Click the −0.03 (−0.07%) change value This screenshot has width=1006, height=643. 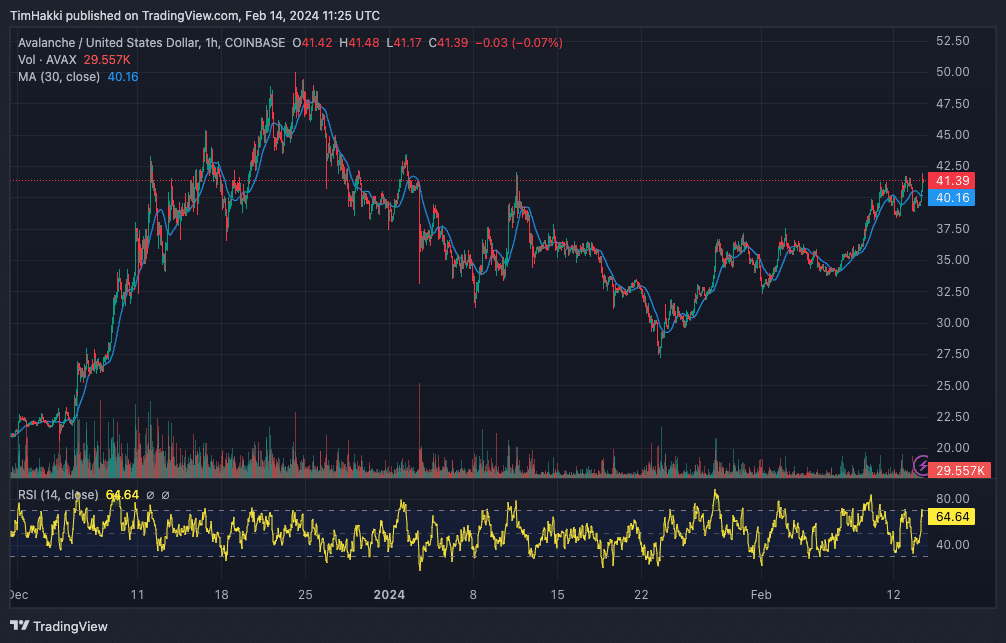tap(519, 43)
